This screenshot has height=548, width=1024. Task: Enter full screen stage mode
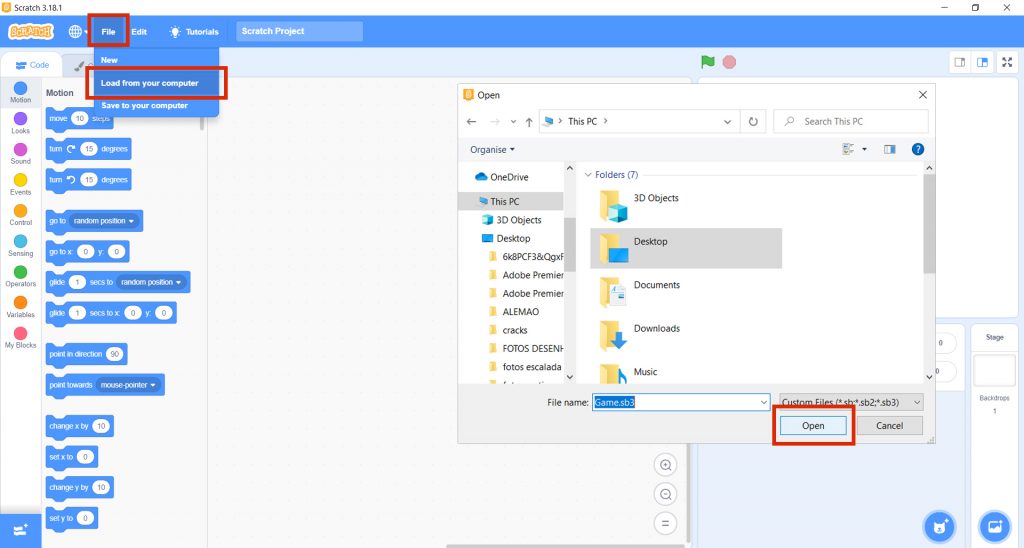click(x=1007, y=62)
